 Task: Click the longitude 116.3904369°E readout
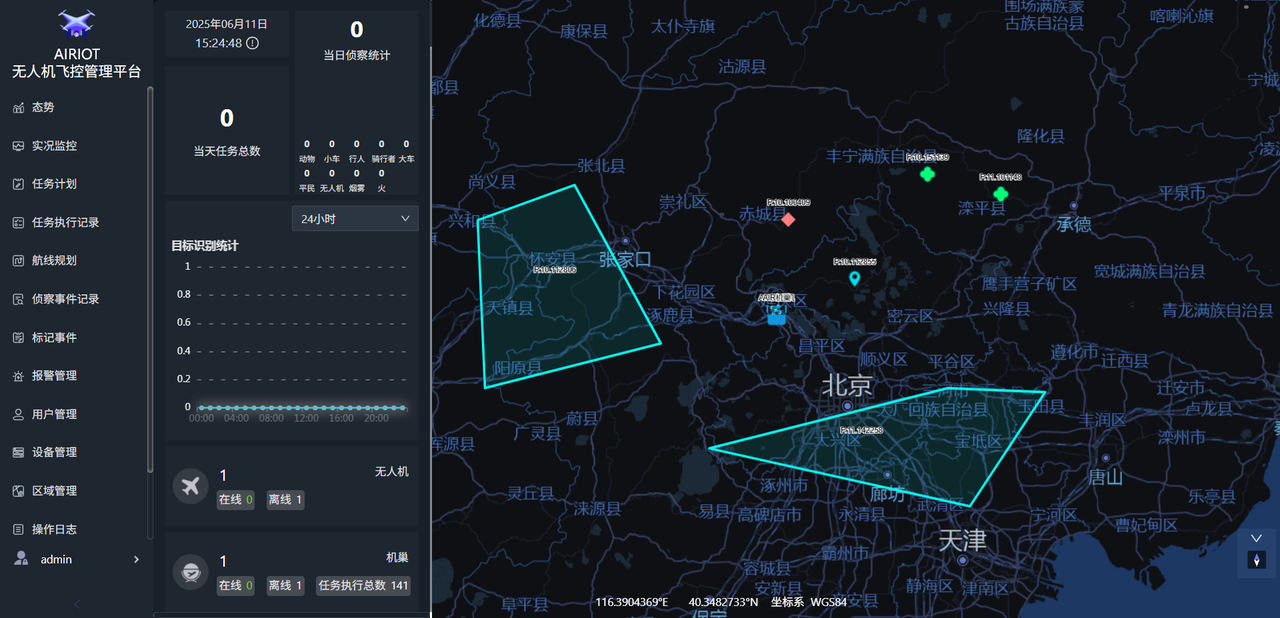click(632, 602)
